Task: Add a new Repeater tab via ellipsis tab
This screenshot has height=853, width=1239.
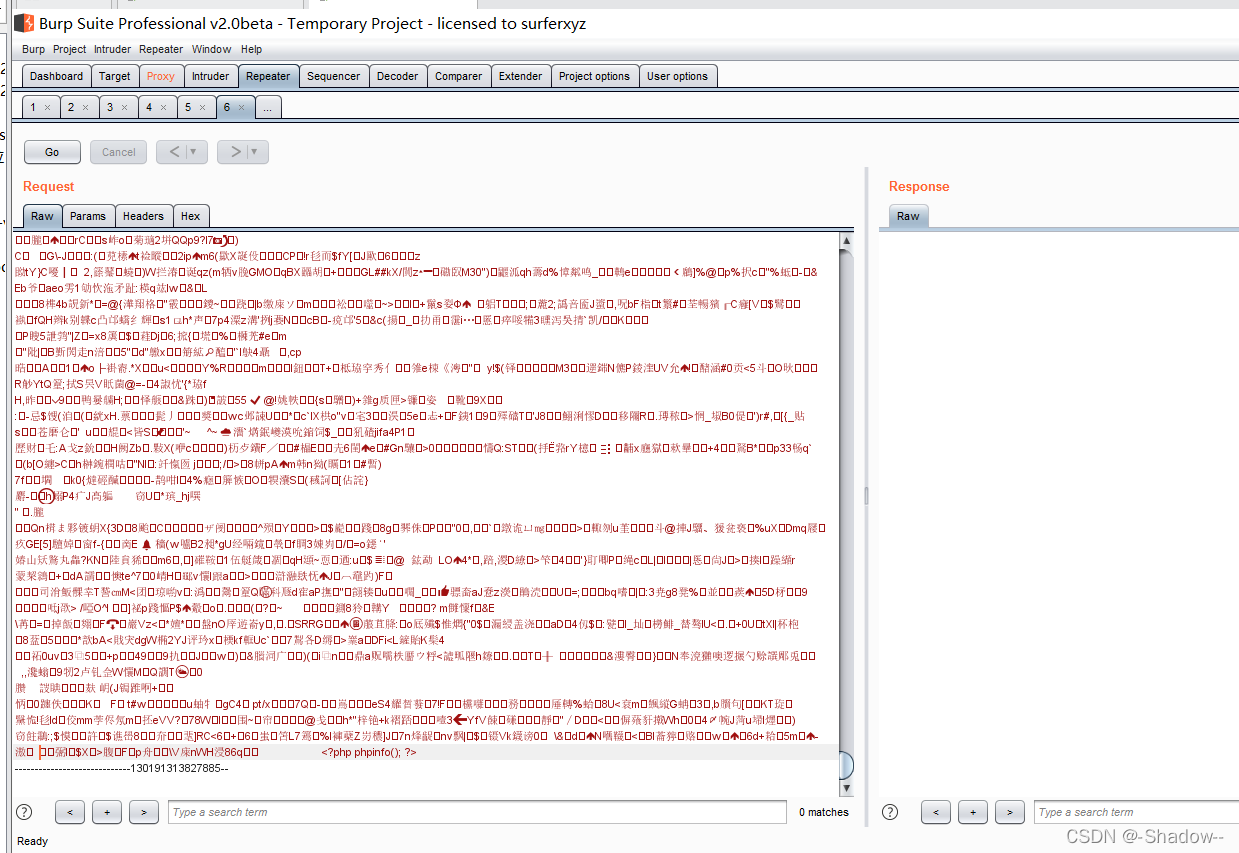Action: coord(268,107)
